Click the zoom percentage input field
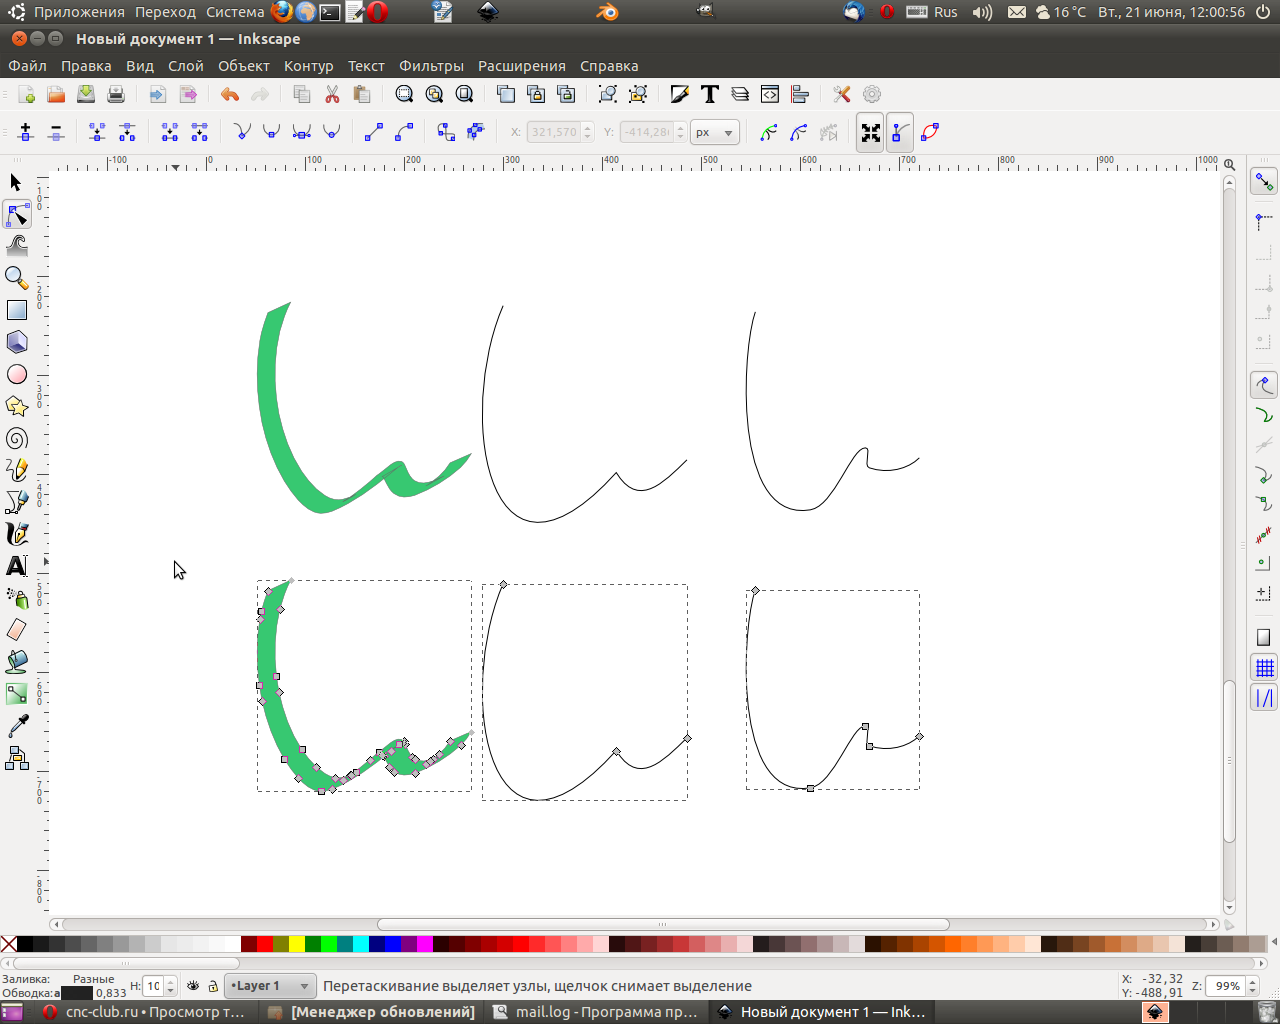Screen dimensions: 1280x1024 coord(1225,986)
